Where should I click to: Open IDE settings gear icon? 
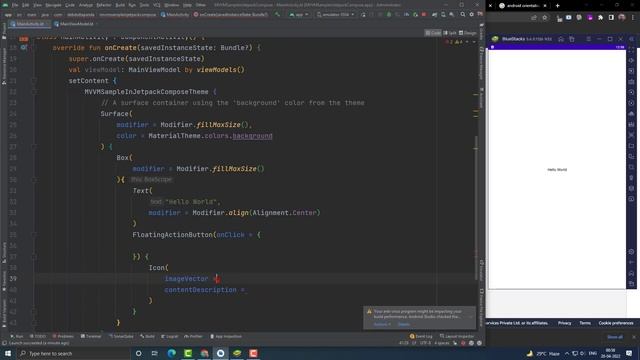[x=471, y=14]
